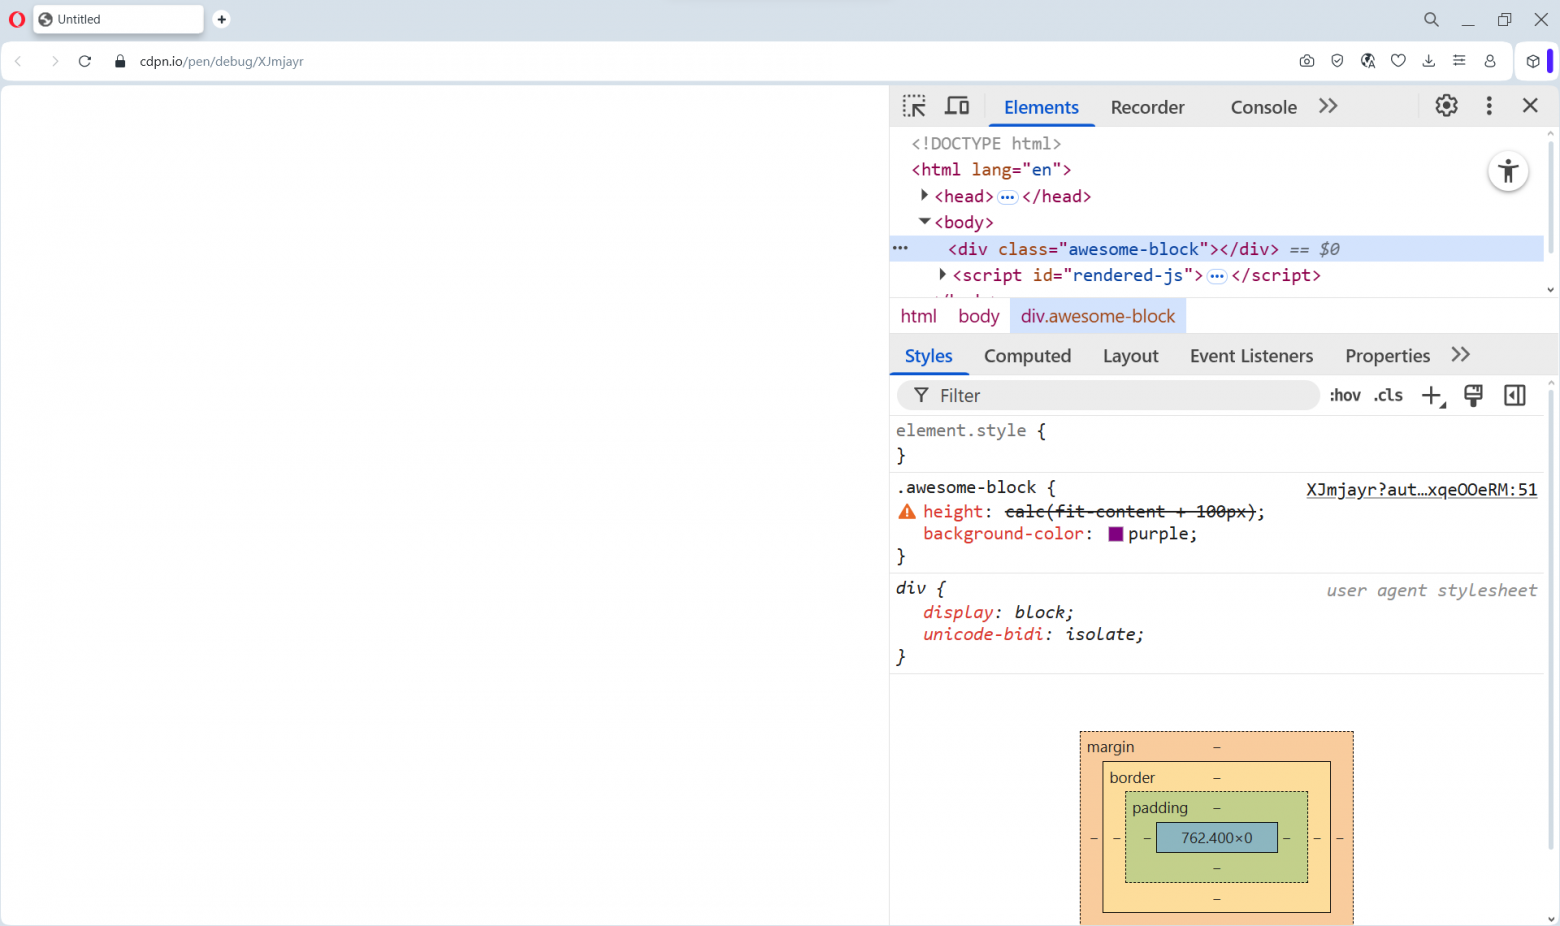
Task: Toggle the rendering emulations paintbrush icon
Action: pos(1473,396)
